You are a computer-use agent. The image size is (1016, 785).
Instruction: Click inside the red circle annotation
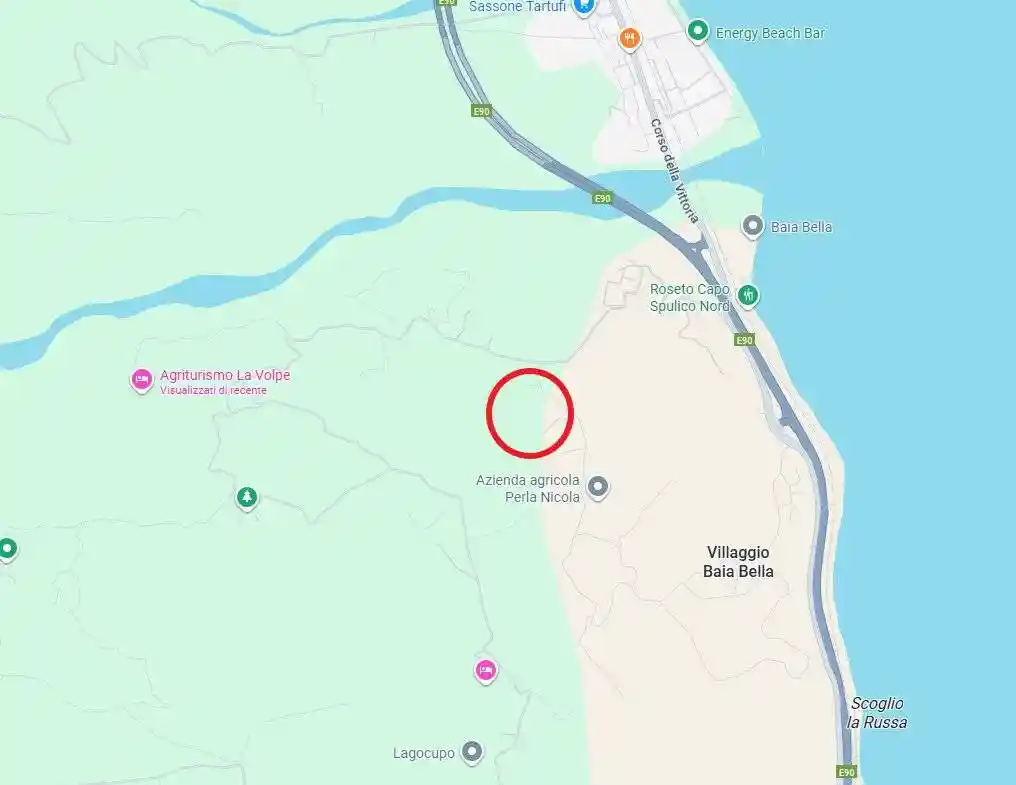tap(530, 413)
